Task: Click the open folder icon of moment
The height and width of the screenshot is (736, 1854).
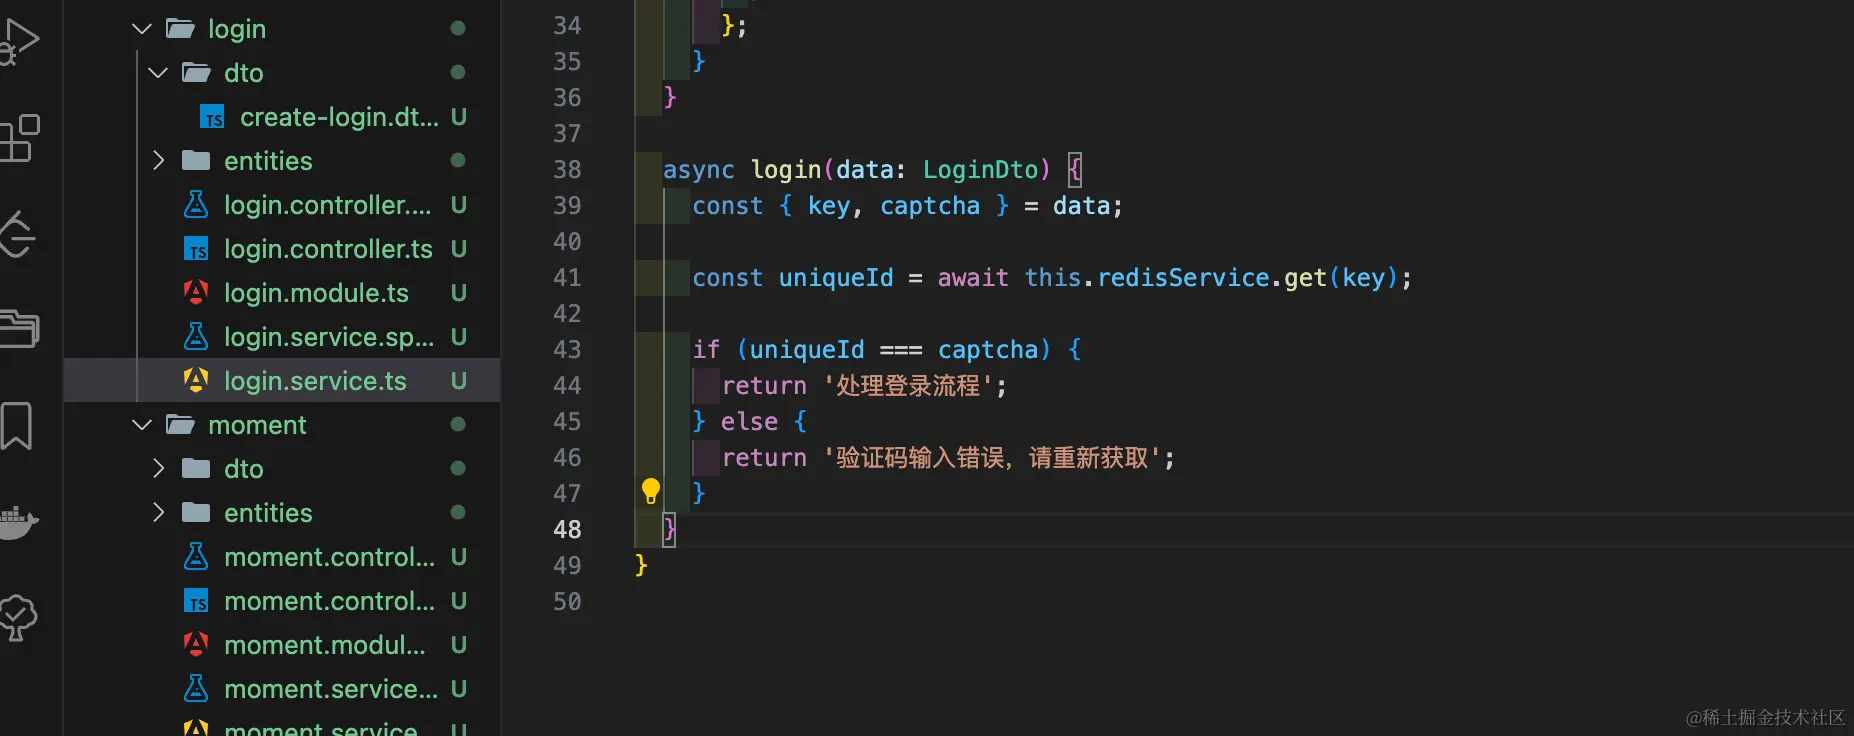Action: pos(180,424)
